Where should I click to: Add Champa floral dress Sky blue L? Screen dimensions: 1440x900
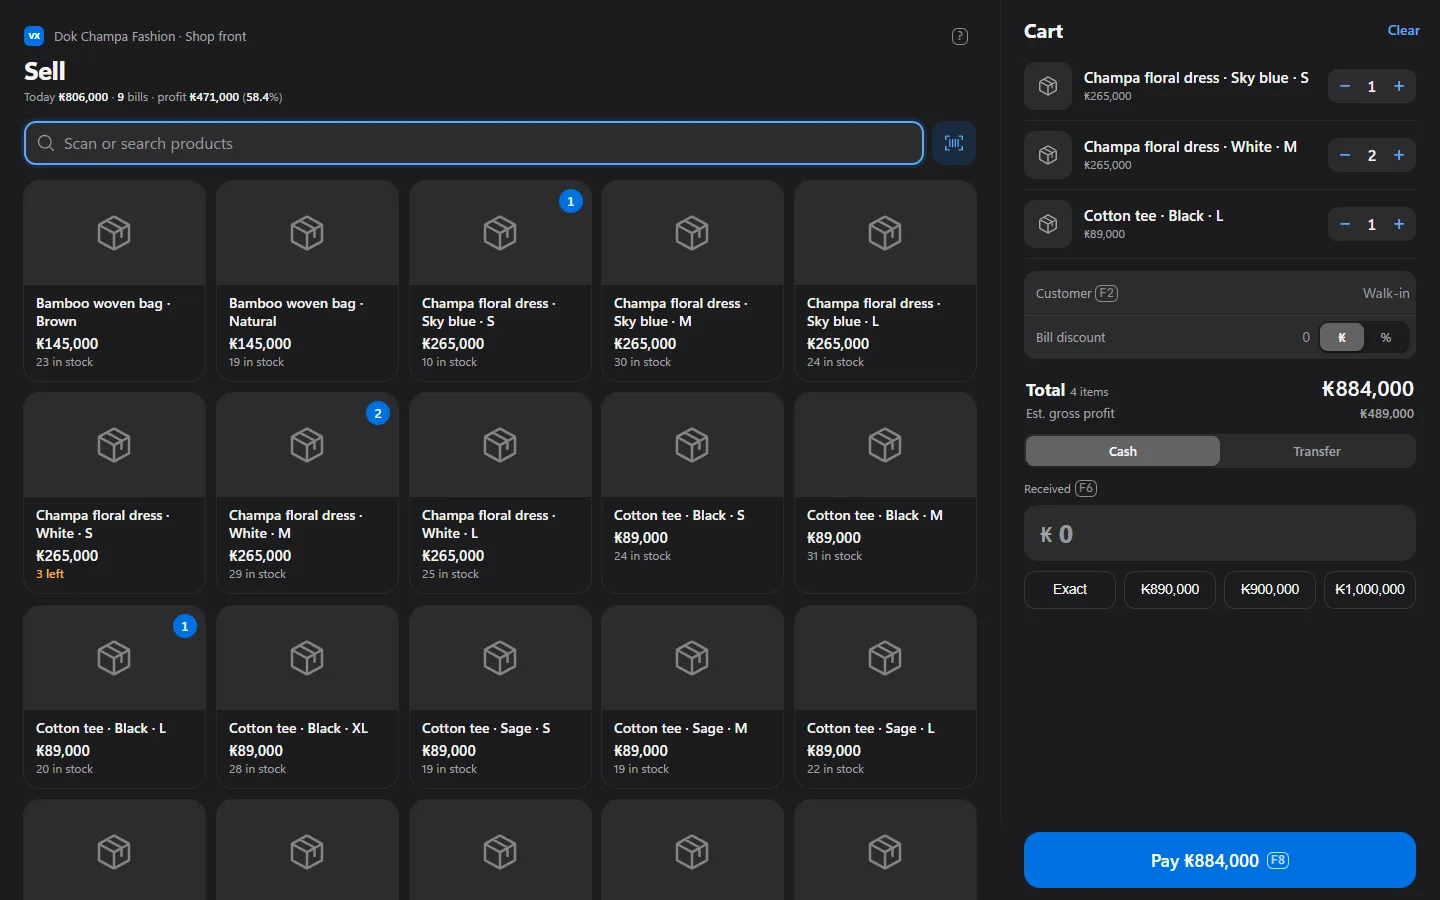885,281
